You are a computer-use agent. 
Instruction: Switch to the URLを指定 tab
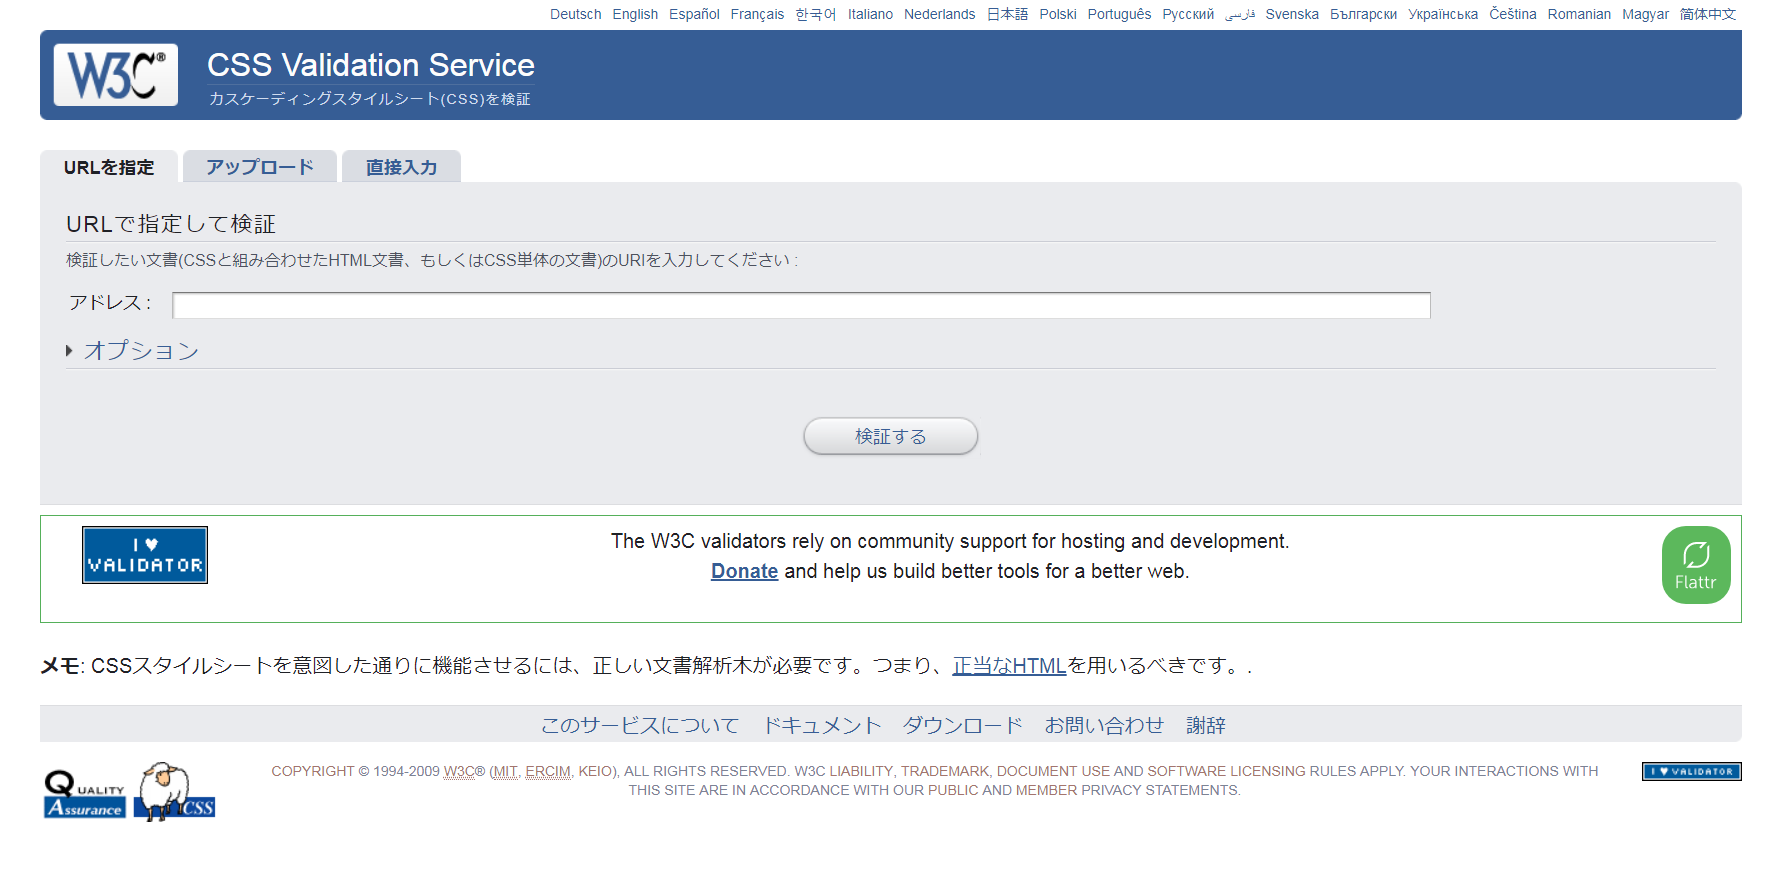[x=109, y=167]
